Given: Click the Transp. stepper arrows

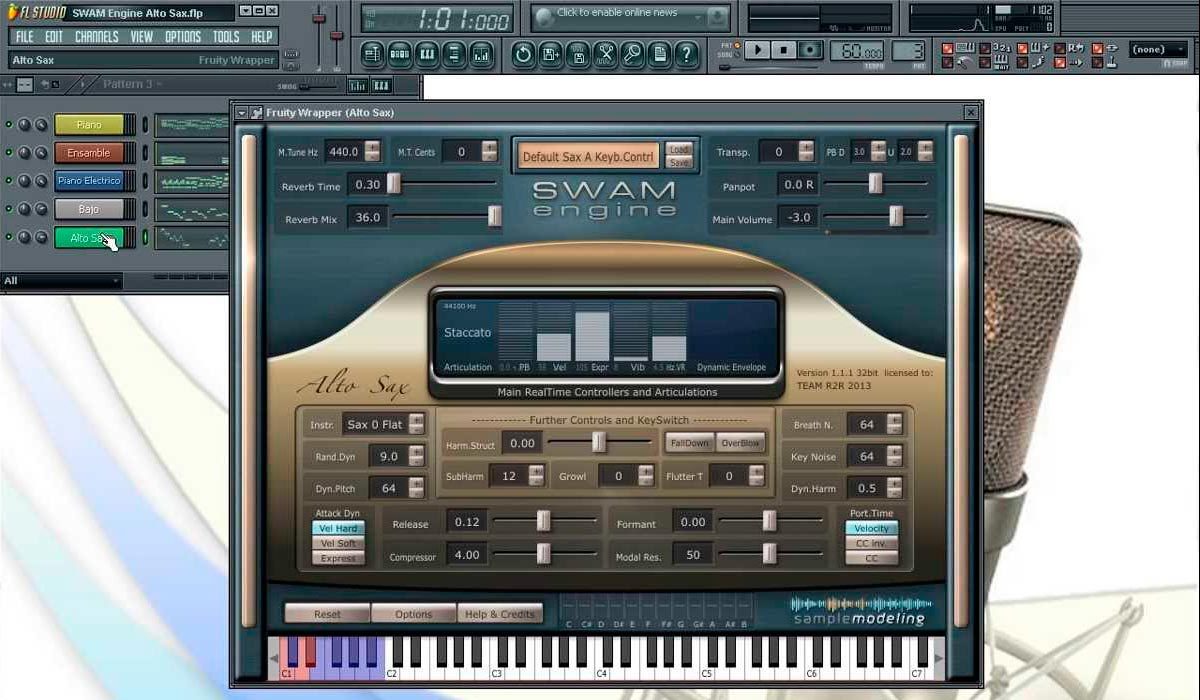Looking at the screenshot, I should [806, 152].
